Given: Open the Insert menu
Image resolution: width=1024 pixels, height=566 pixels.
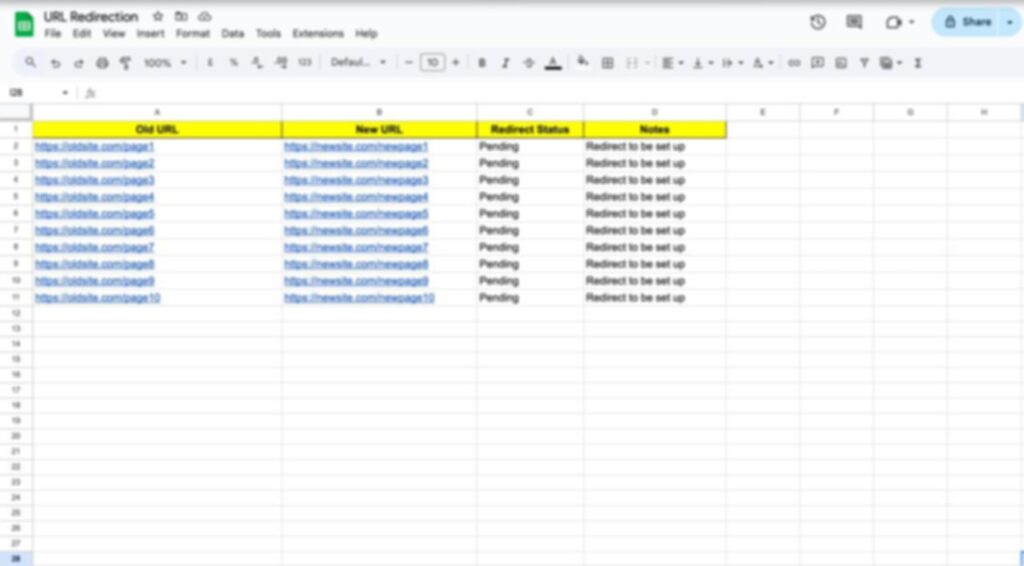Looking at the screenshot, I should click(x=150, y=33).
